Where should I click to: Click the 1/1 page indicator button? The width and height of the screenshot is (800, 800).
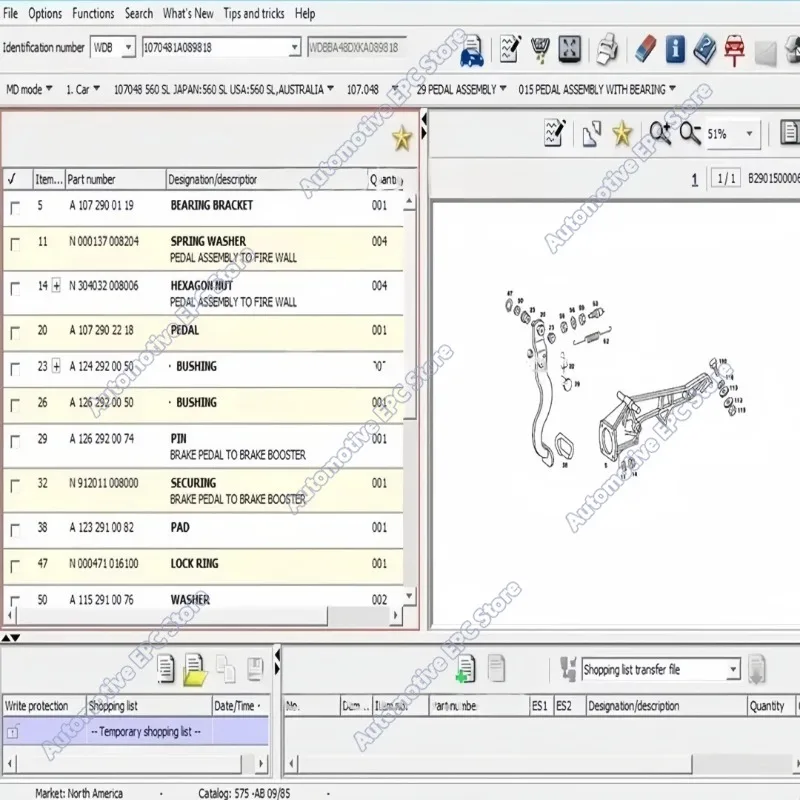click(x=726, y=179)
